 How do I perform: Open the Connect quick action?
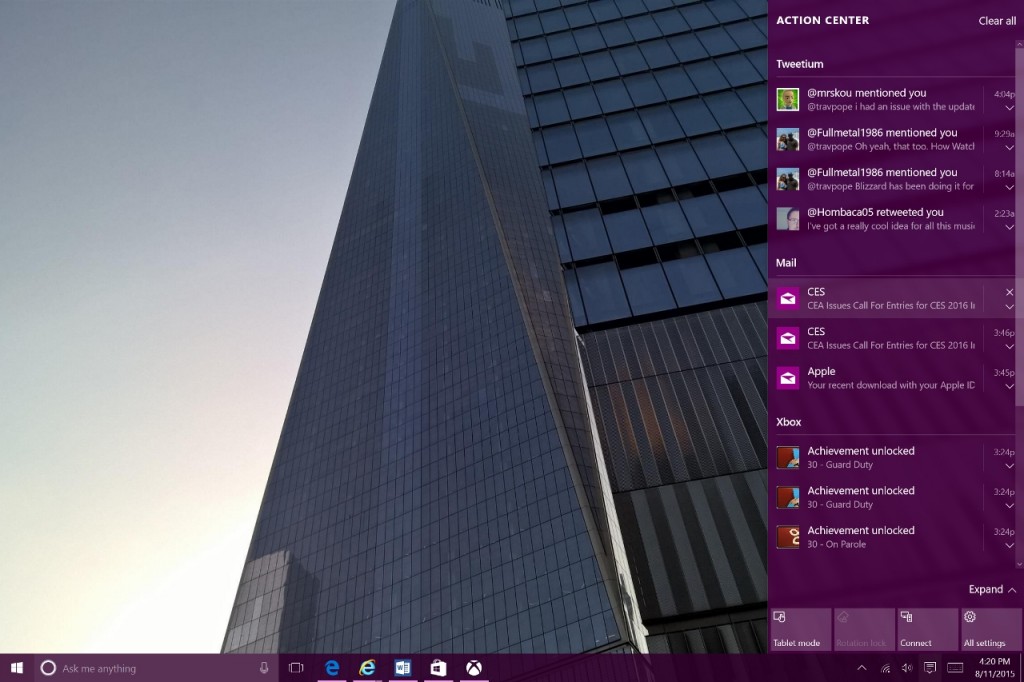pos(926,628)
